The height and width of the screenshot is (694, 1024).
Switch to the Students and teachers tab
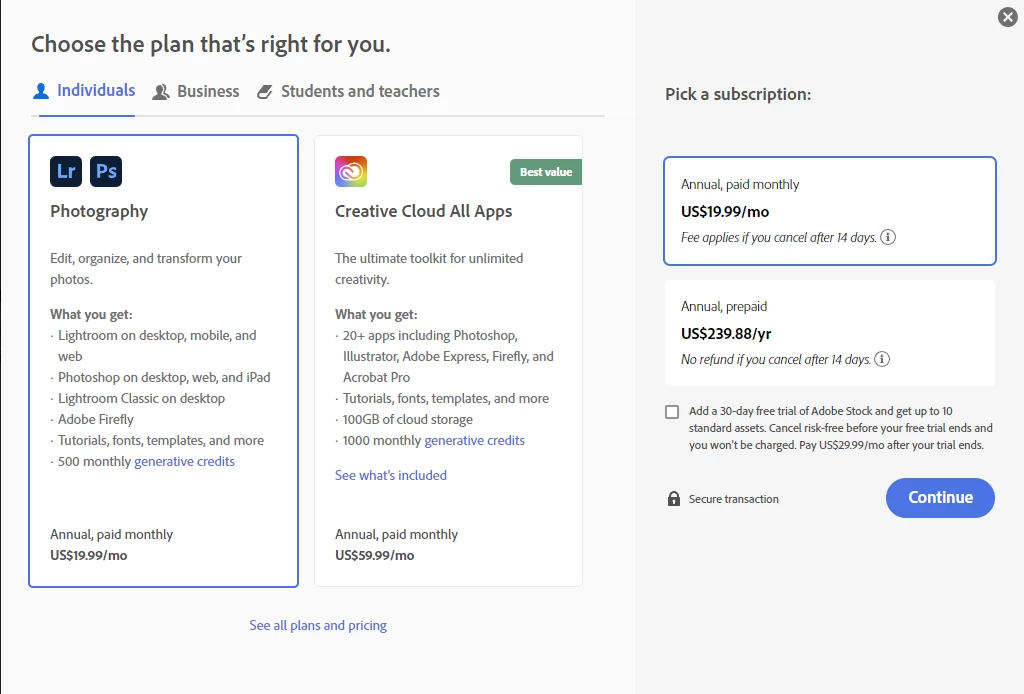coord(348,91)
